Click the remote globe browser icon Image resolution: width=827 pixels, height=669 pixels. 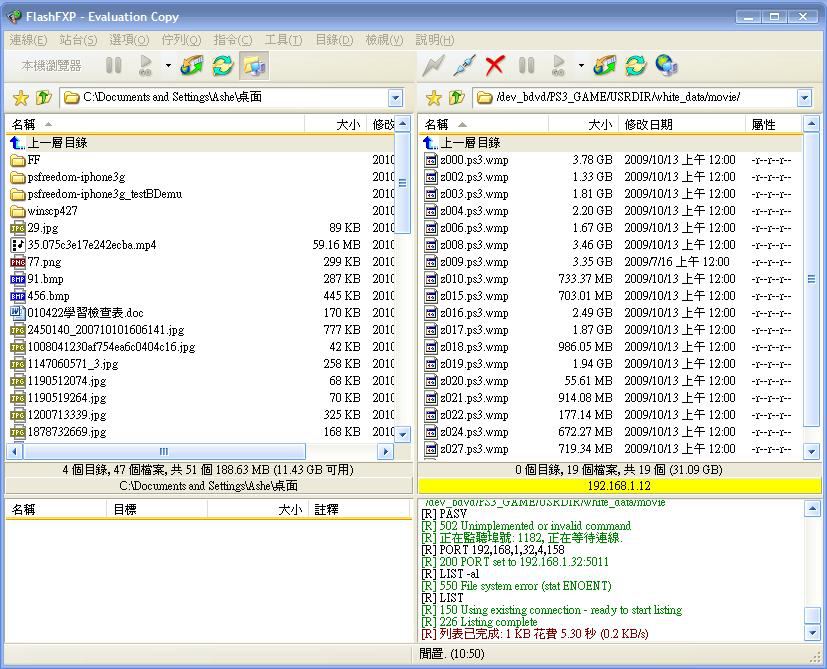666,65
